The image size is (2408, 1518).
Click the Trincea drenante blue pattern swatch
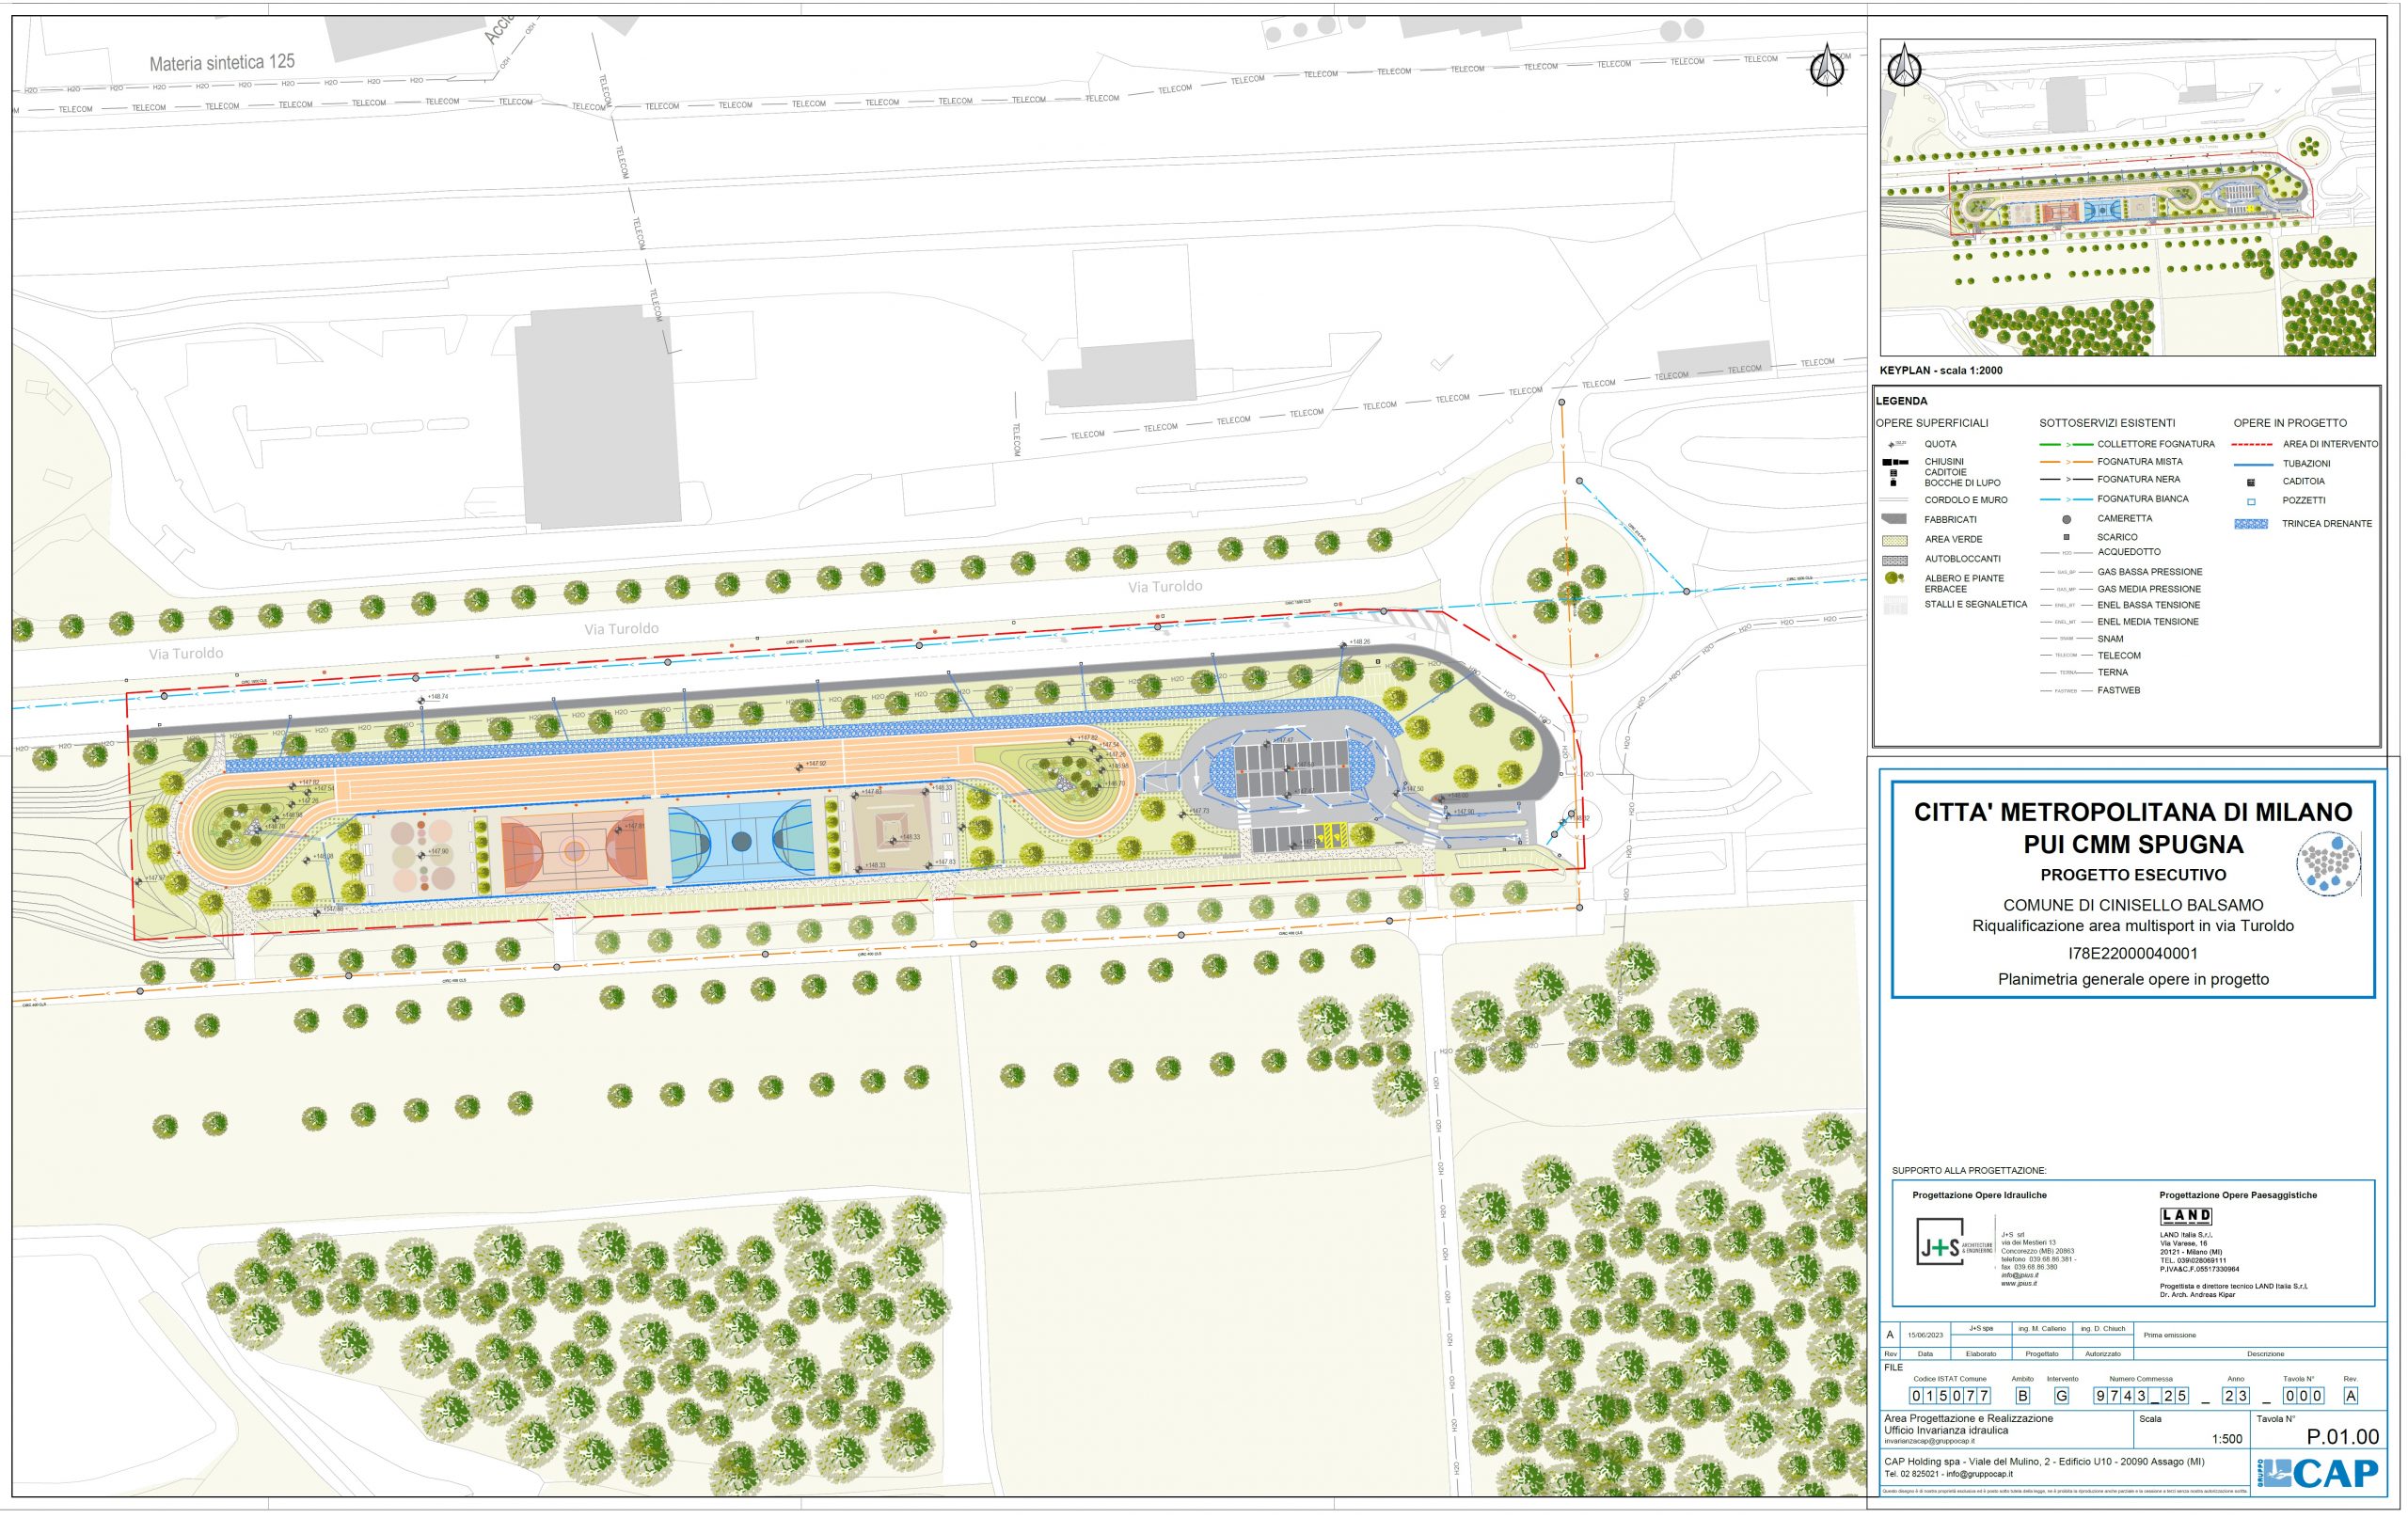click(x=2251, y=524)
